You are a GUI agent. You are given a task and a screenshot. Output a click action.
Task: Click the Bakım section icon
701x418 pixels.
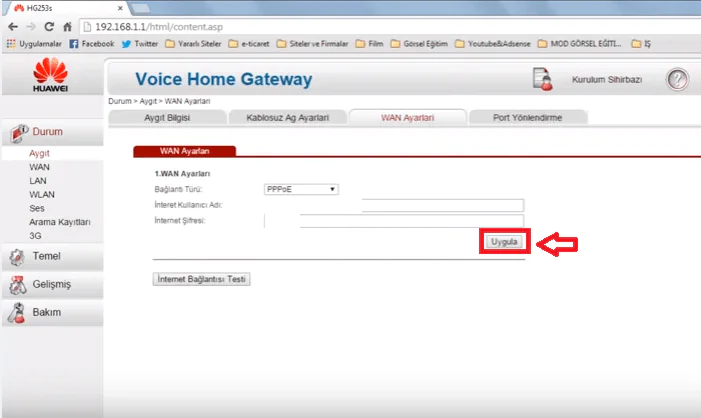[x=17, y=313]
